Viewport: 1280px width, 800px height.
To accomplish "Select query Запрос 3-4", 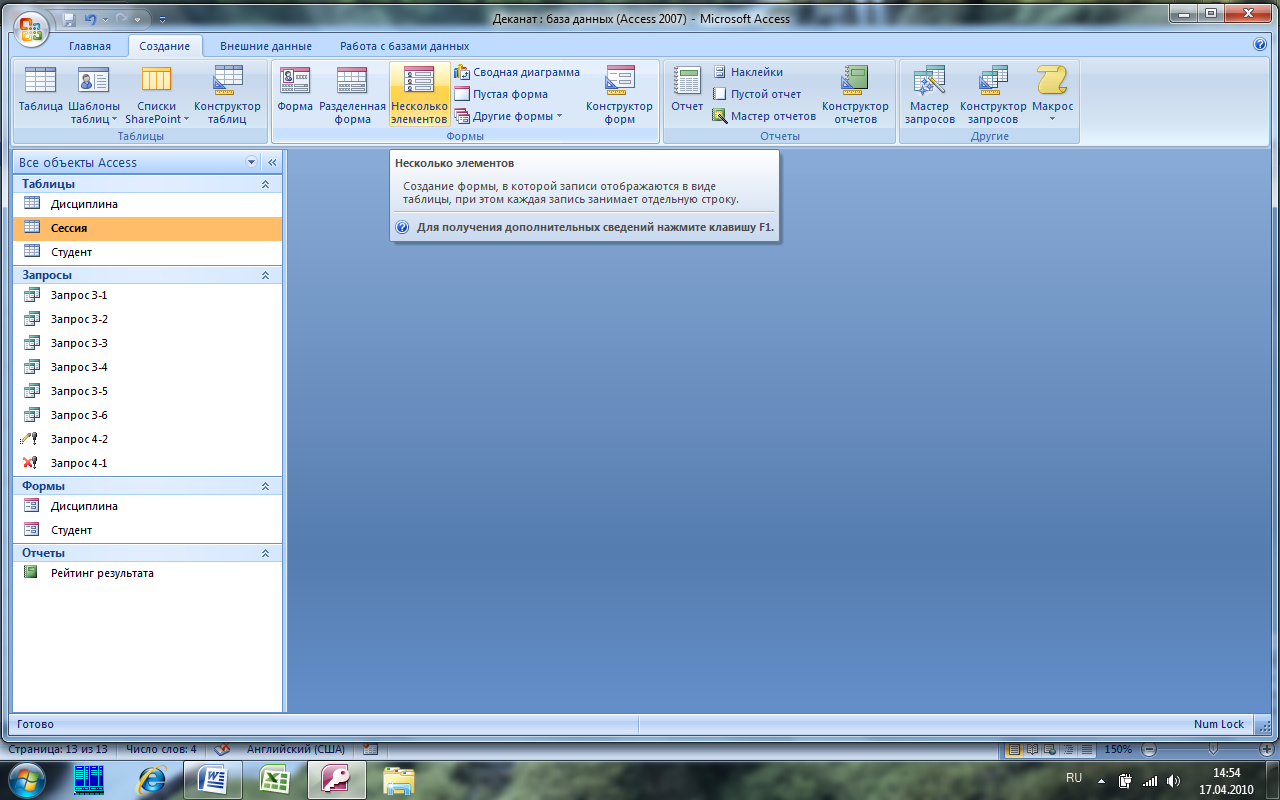I will [x=148, y=367].
